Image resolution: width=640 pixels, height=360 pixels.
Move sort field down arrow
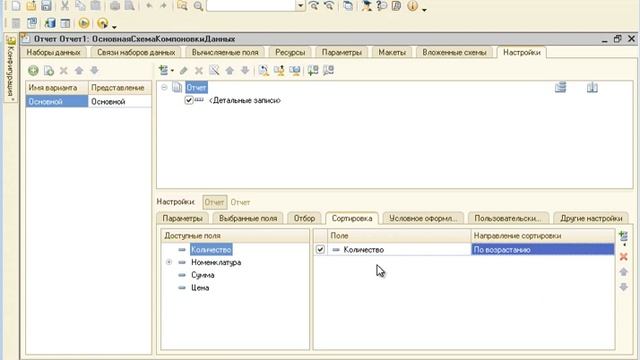point(623,287)
